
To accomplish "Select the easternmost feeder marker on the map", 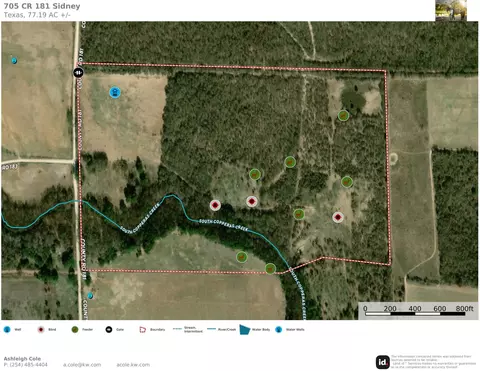I will (x=347, y=182).
